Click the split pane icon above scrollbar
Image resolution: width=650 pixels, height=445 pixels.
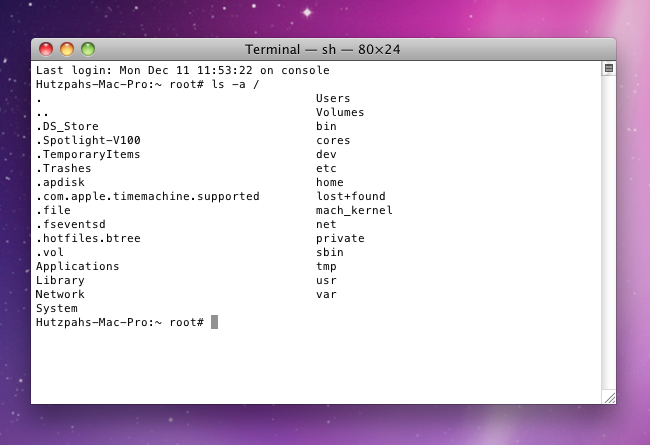pos(608,69)
